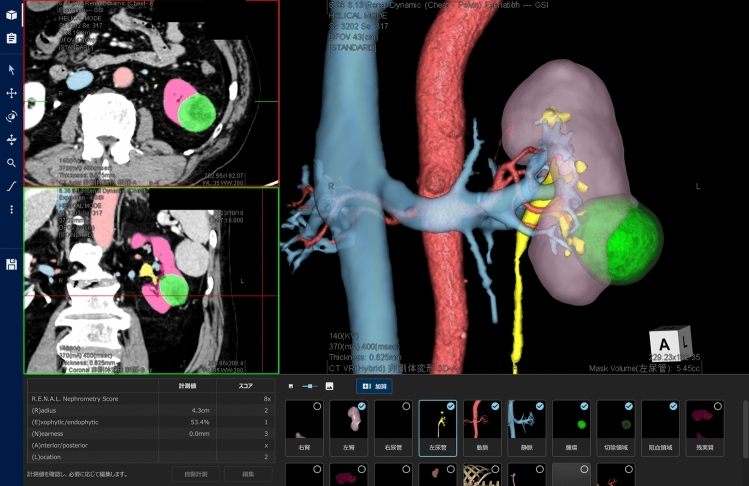
Task: Click the 自動計測 auto-measure button
Action: [196, 474]
